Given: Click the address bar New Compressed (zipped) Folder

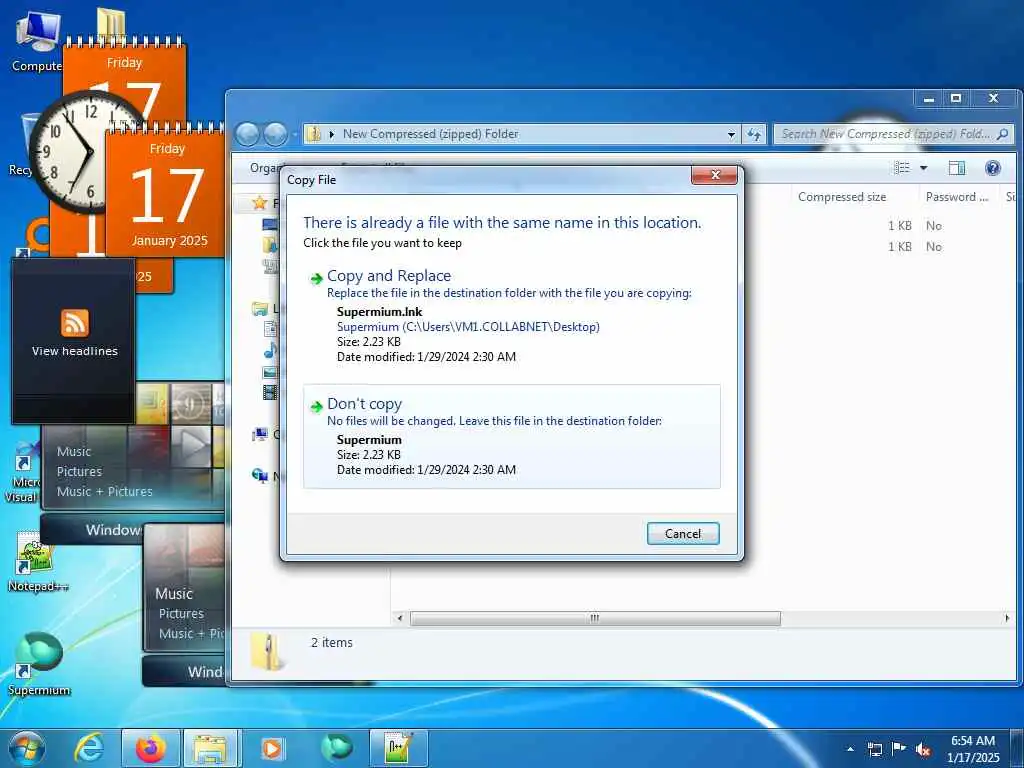Looking at the screenshot, I should (x=430, y=134).
